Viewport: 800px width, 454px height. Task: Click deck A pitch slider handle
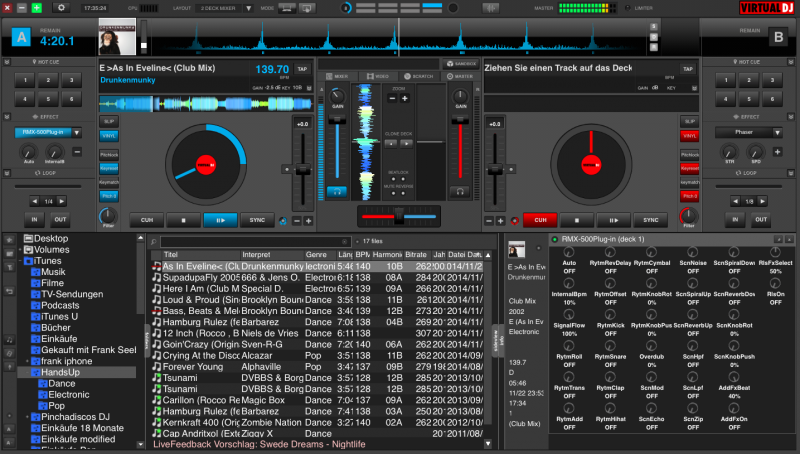coord(303,170)
